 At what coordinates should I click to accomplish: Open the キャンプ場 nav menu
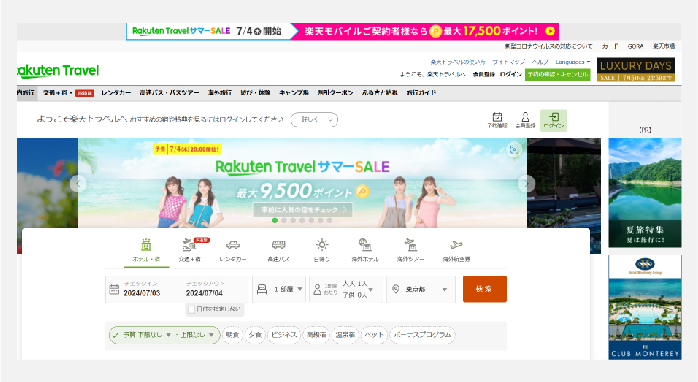(294, 93)
